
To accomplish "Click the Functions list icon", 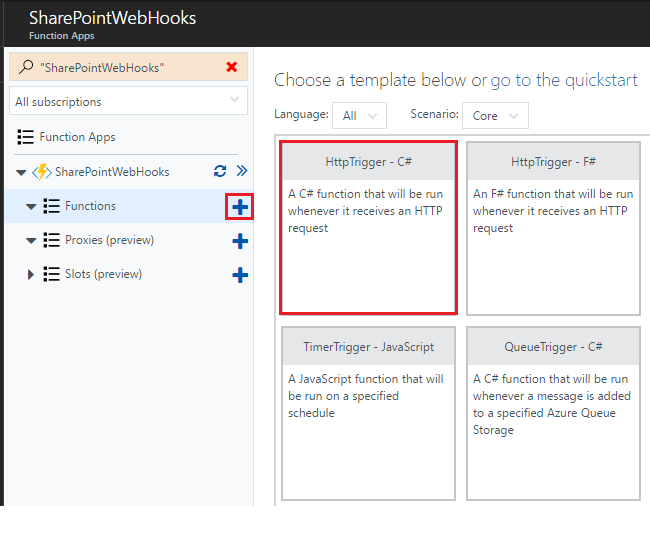I will click(x=51, y=206).
